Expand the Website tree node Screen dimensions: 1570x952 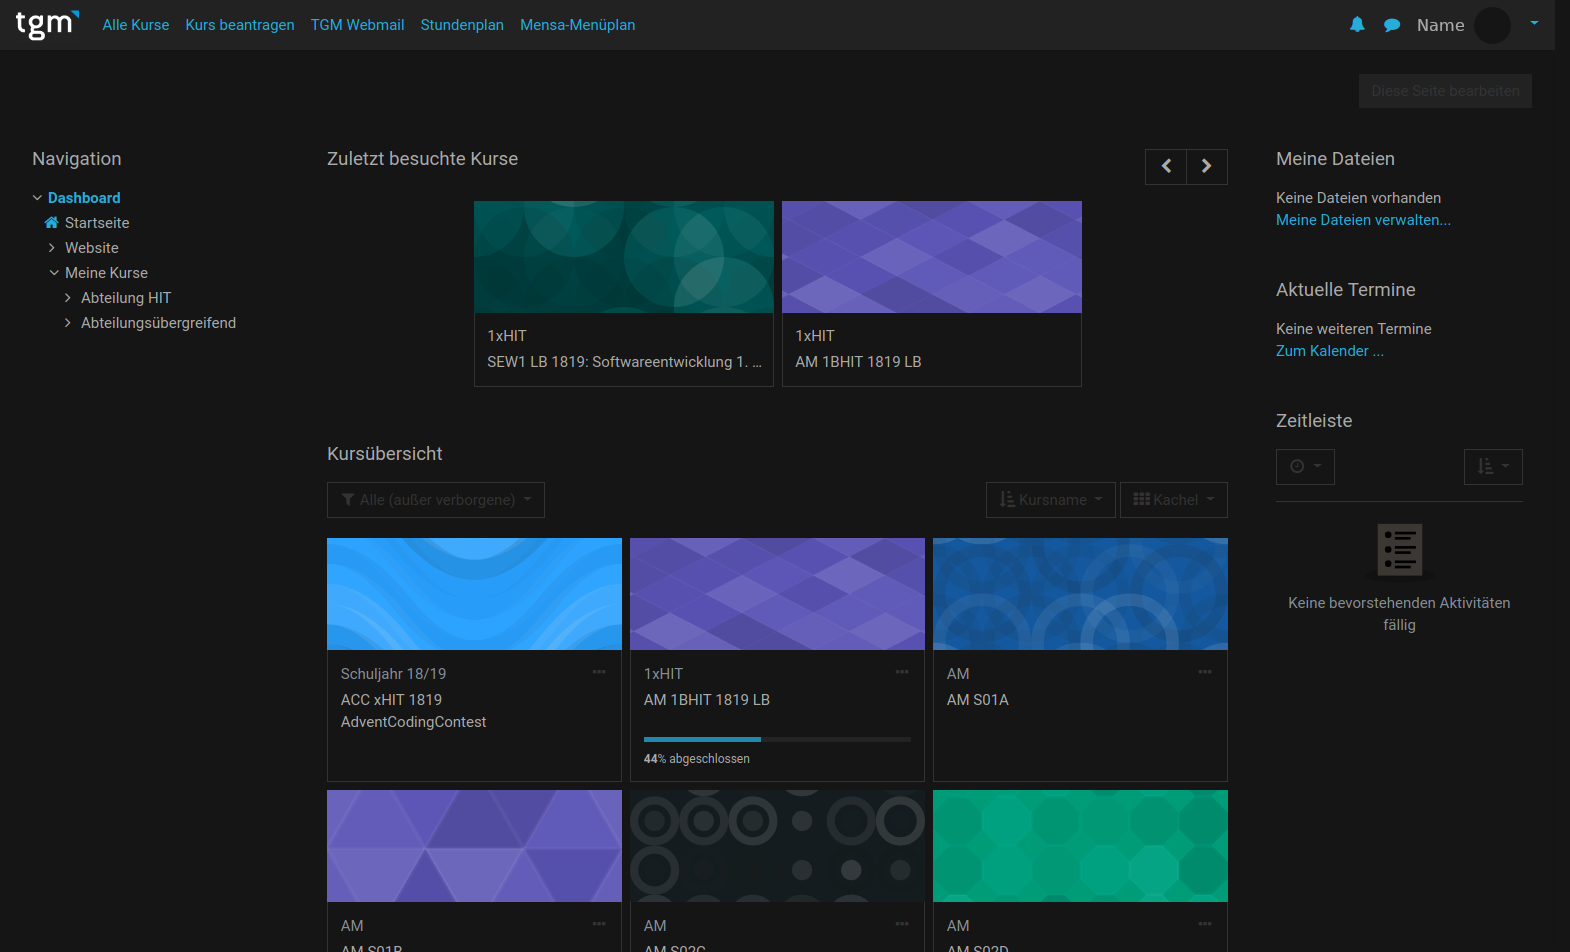click(52, 248)
